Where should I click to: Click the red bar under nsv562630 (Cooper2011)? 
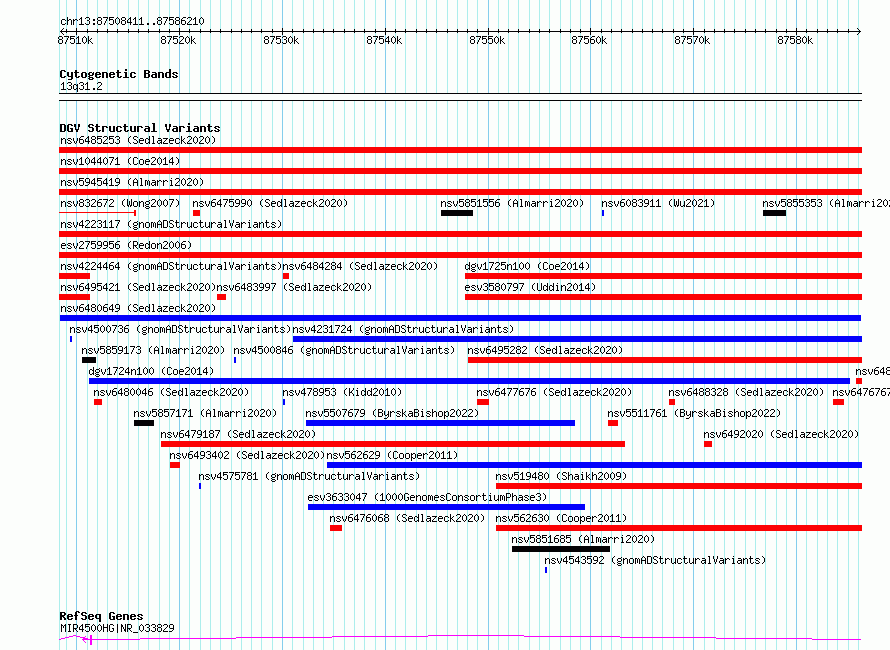[679, 528]
